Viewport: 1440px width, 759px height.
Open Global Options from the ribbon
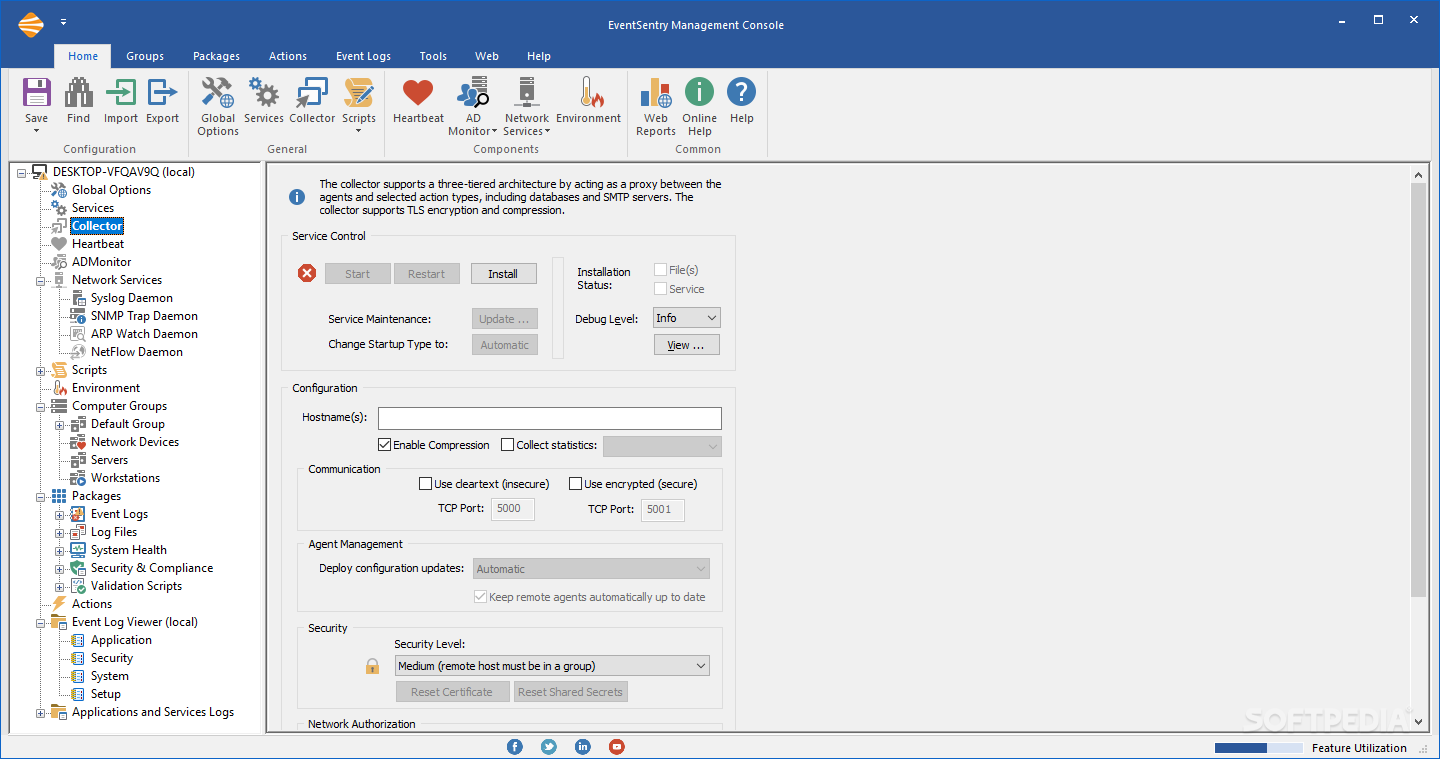[217, 93]
